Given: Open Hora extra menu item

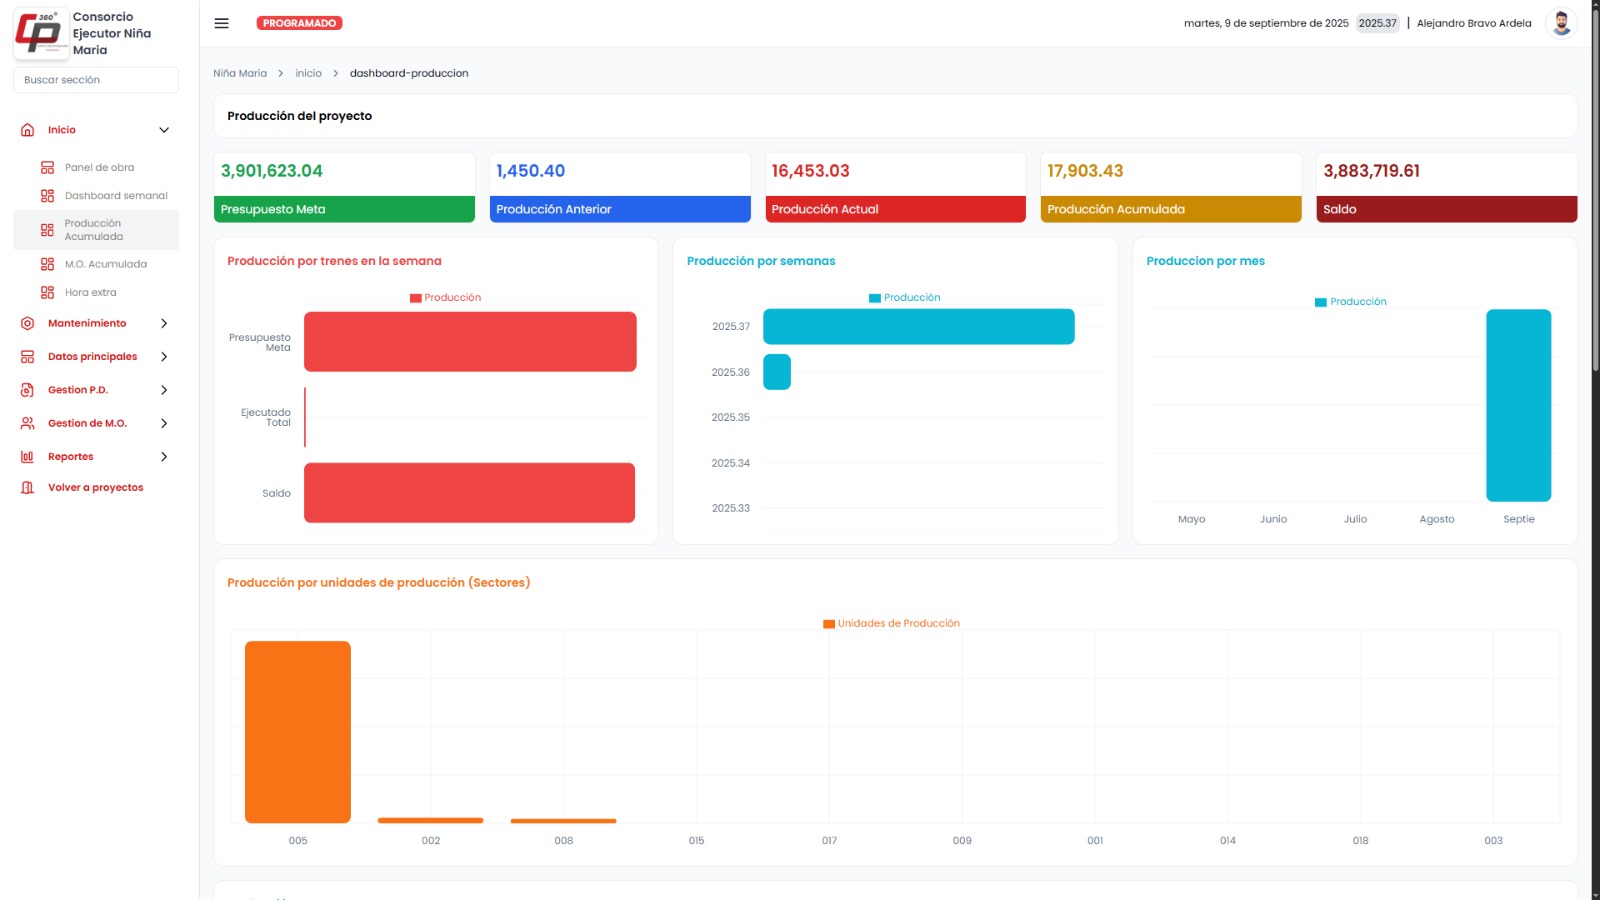Looking at the screenshot, I should [x=90, y=293].
